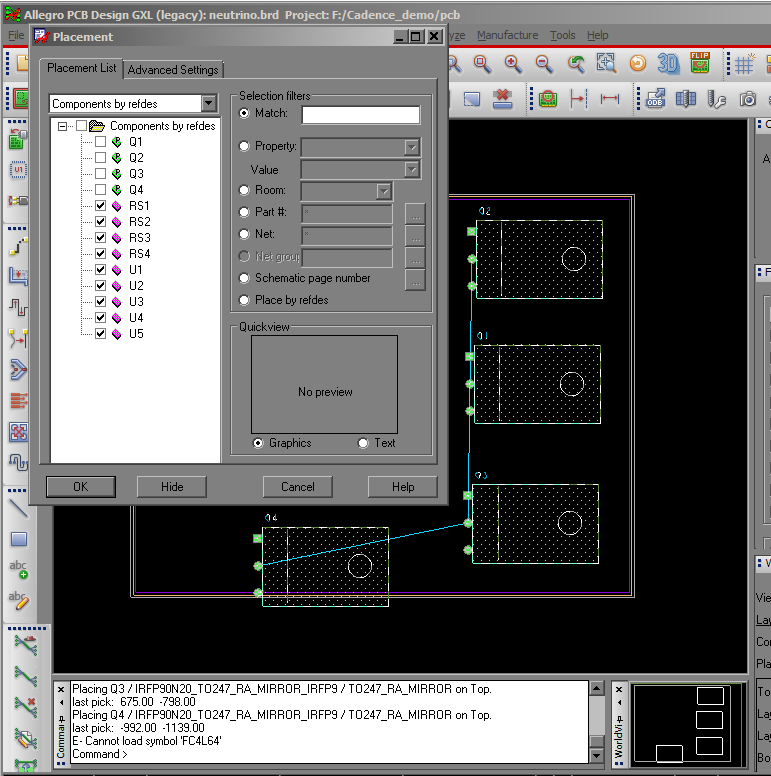The height and width of the screenshot is (776, 771).
Task: Click the Zoom to selection icon
Action: click(606, 63)
